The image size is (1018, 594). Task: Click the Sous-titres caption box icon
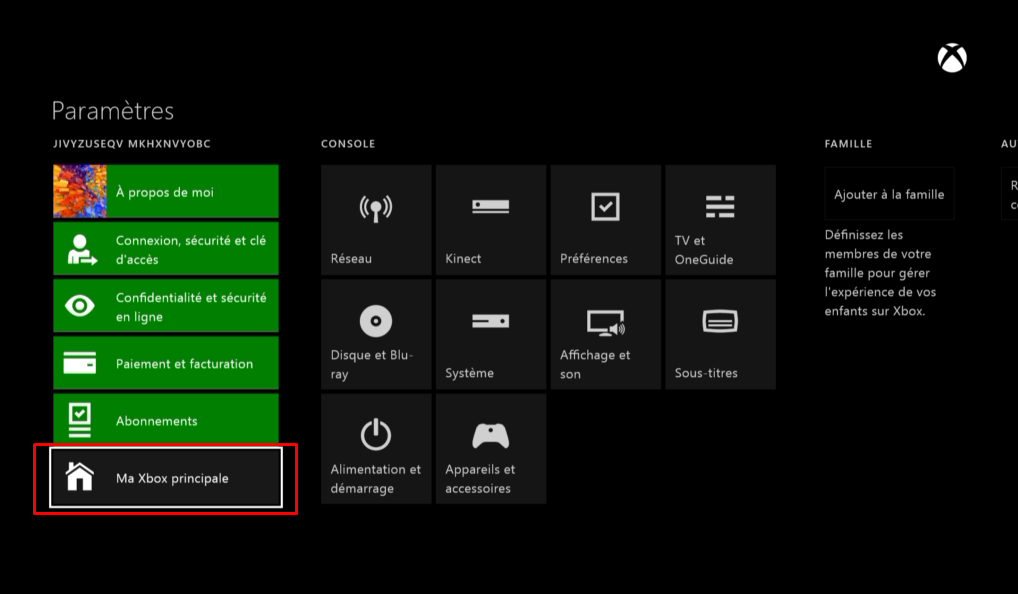(x=720, y=321)
